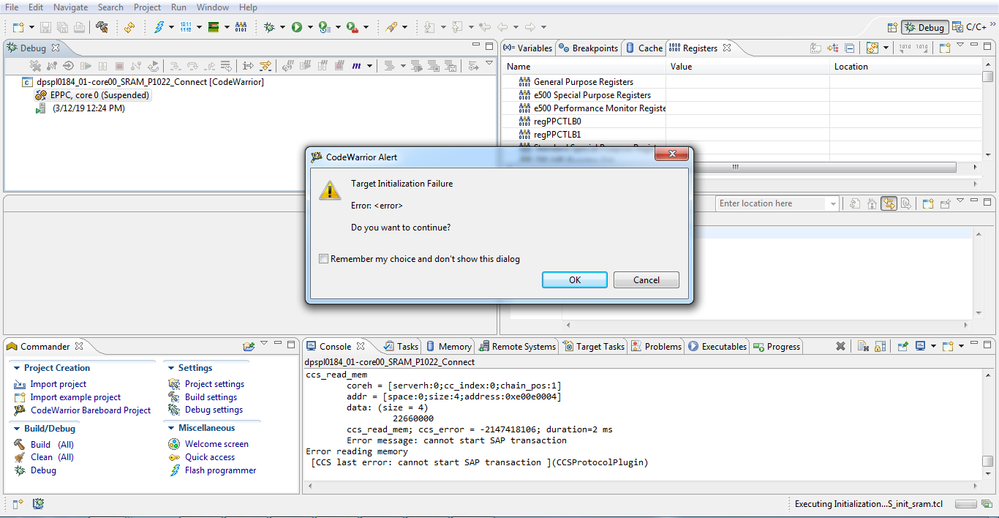This screenshot has height=518, width=999.
Task: Click the progress bar in status bar
Action: (966, 504)
